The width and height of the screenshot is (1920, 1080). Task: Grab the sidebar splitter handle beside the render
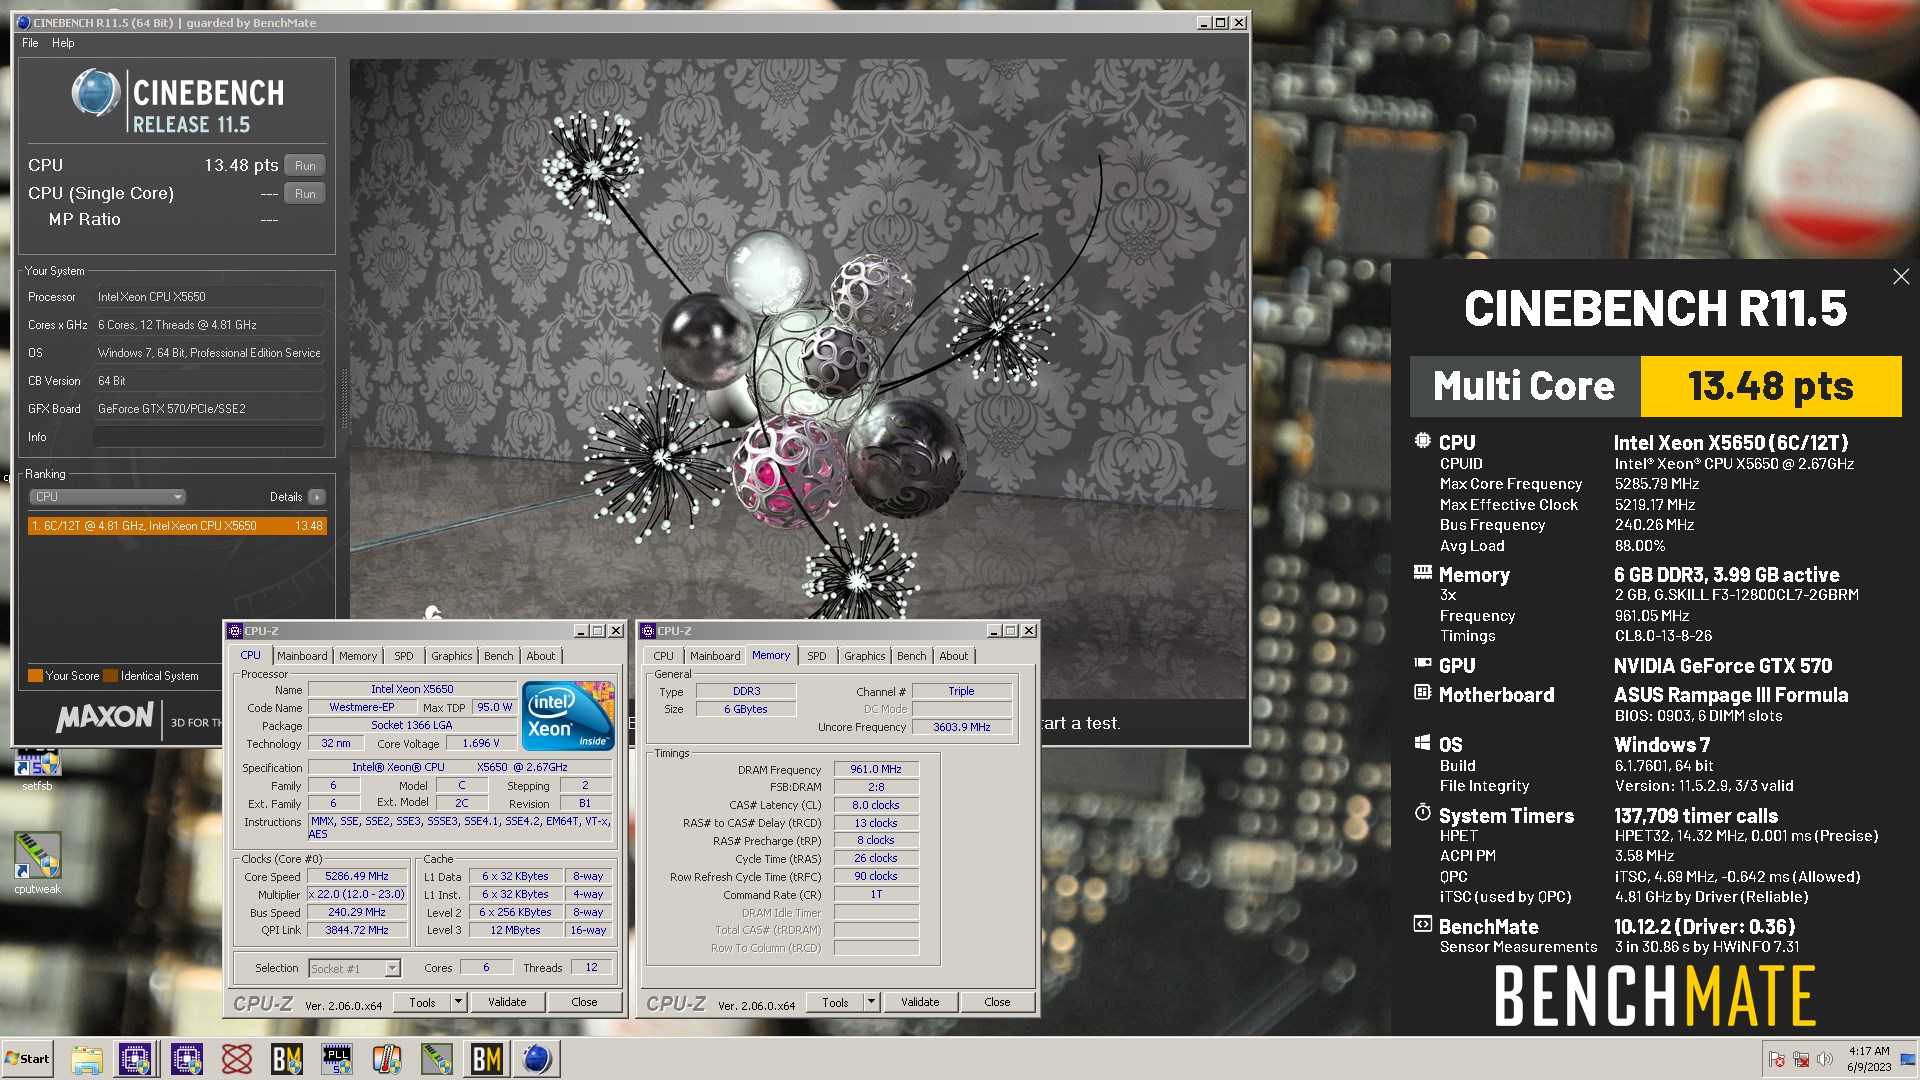pyautogui.click(x=345, y=400)
